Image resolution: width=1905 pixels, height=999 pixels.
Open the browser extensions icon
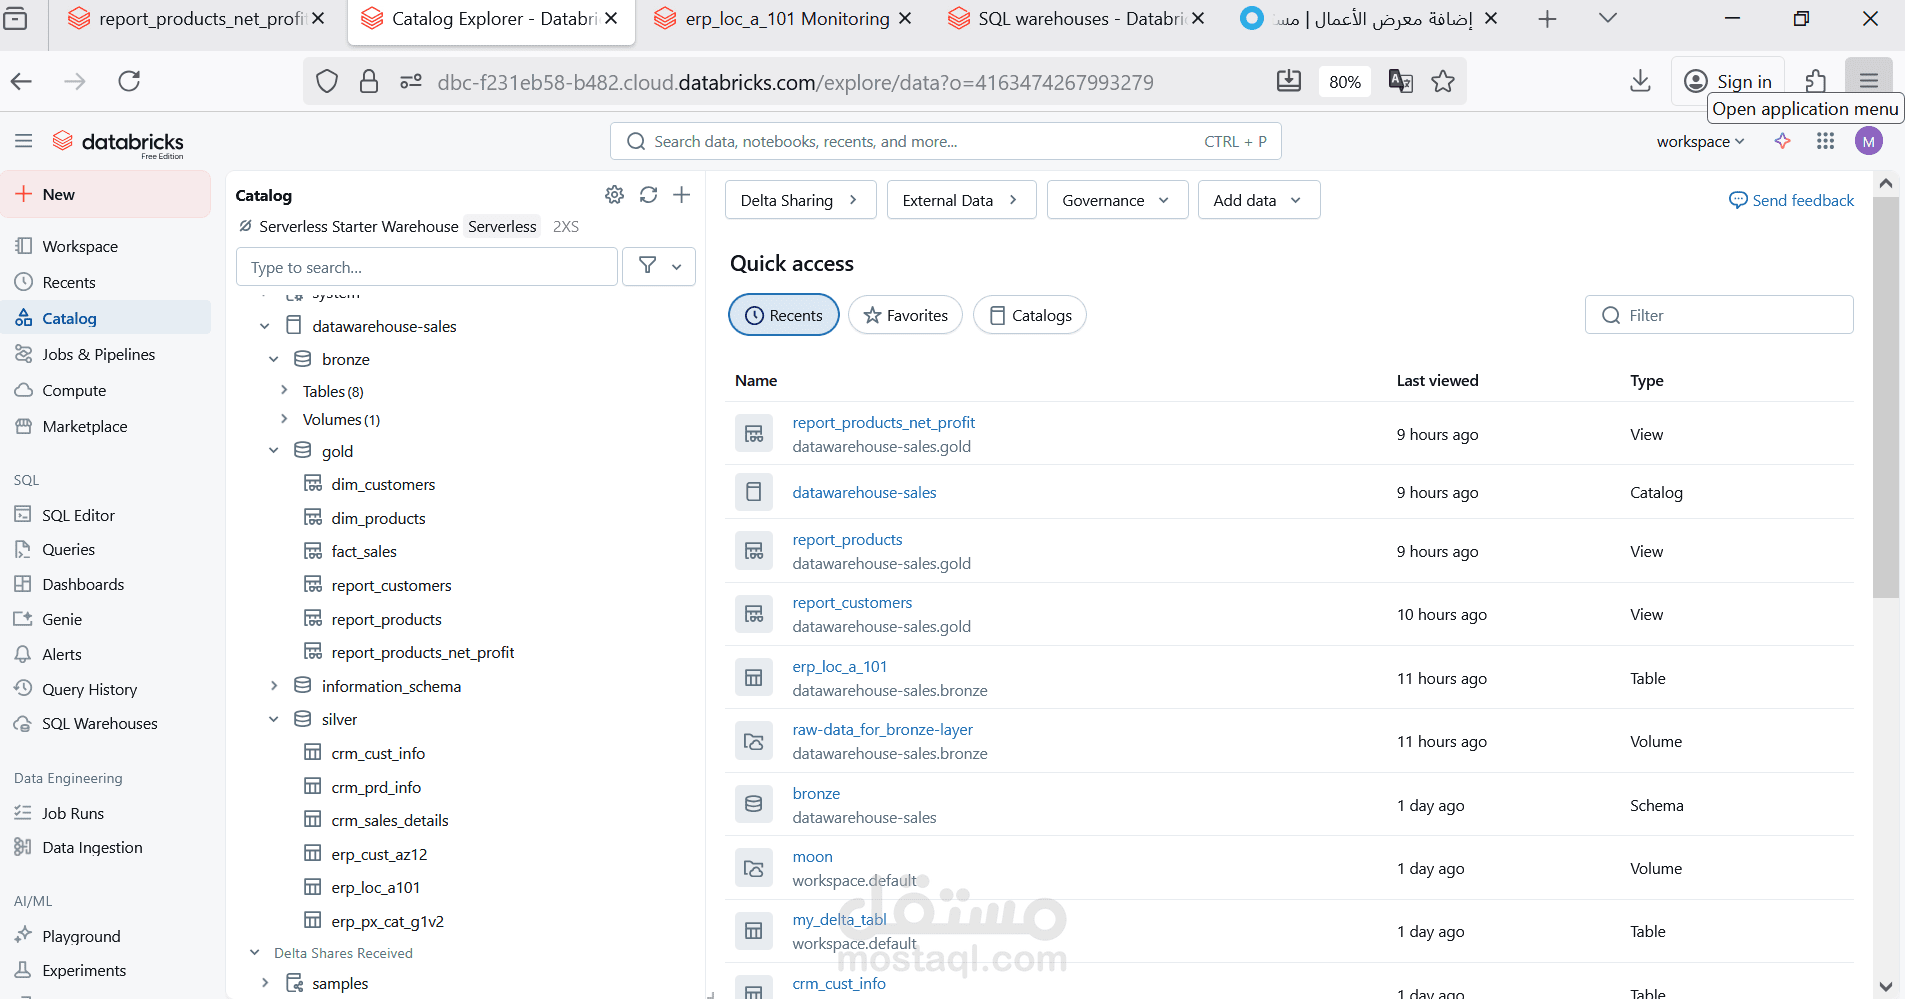point(1816,81)
